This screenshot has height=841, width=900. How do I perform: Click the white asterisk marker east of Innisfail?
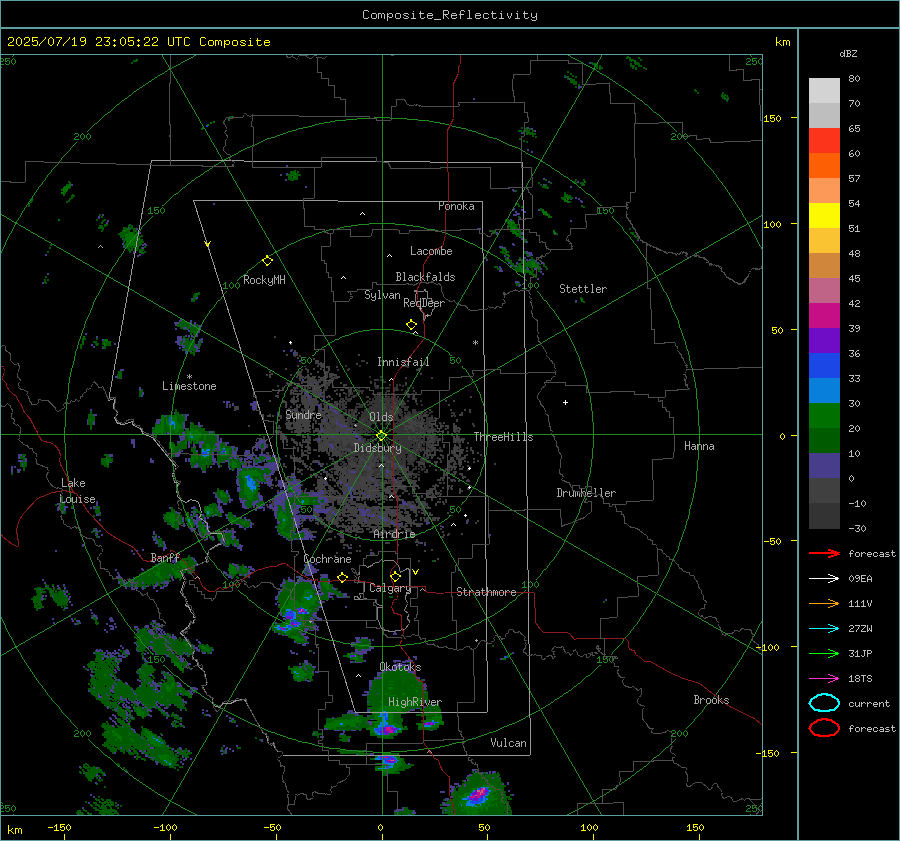[475, 343]
